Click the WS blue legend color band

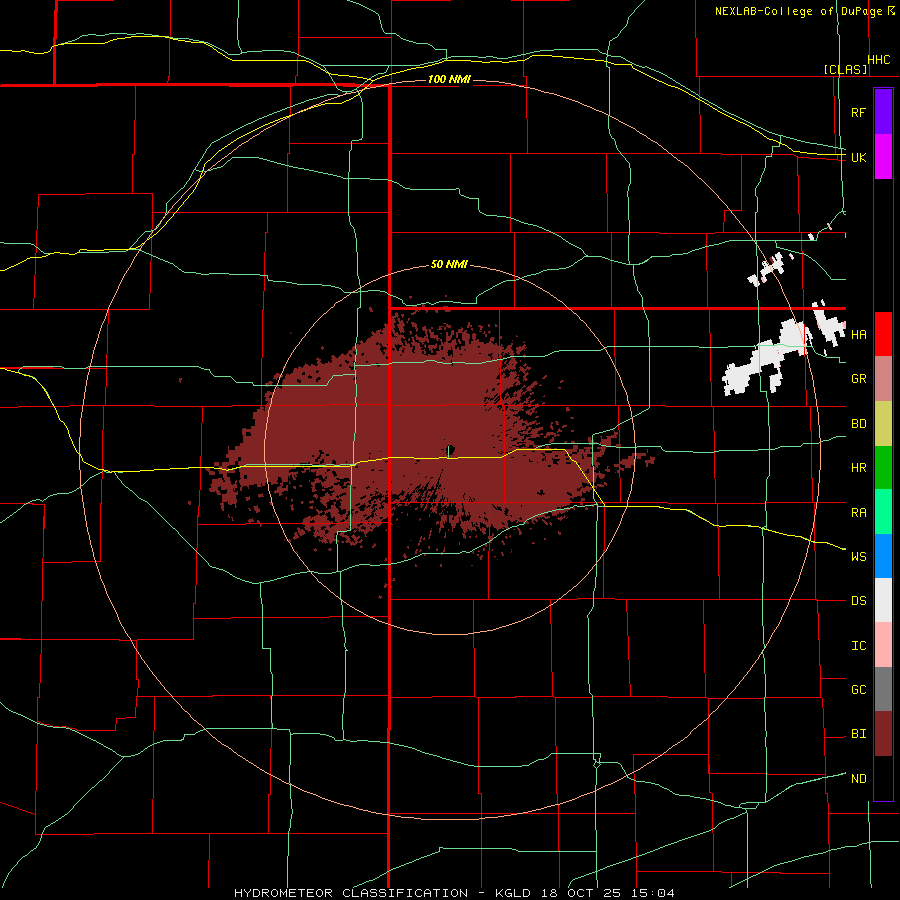(883, 556)
